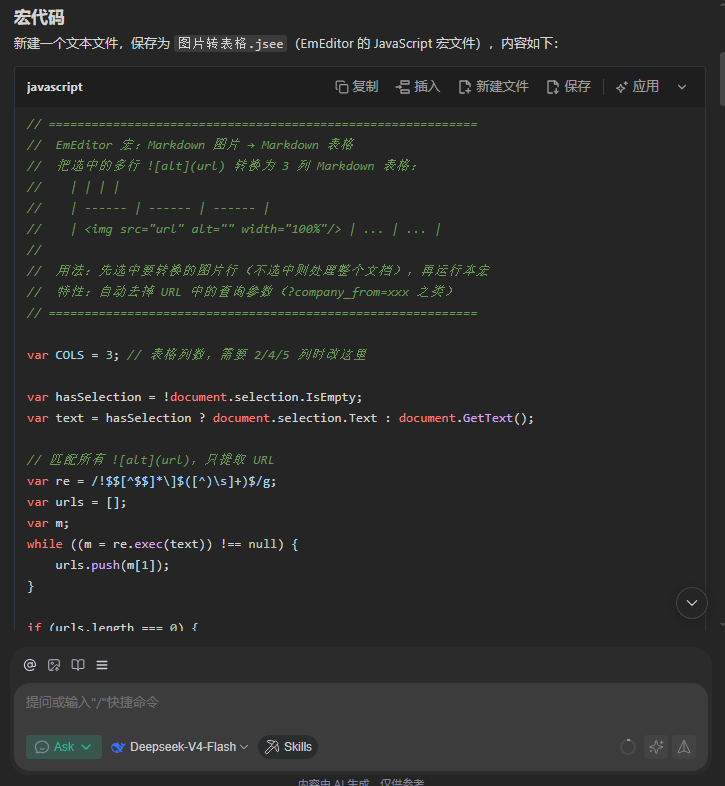Click the while loop code line
Image resolution: width=725 pixels, height=786 pixels.
[x=162, y=544]
